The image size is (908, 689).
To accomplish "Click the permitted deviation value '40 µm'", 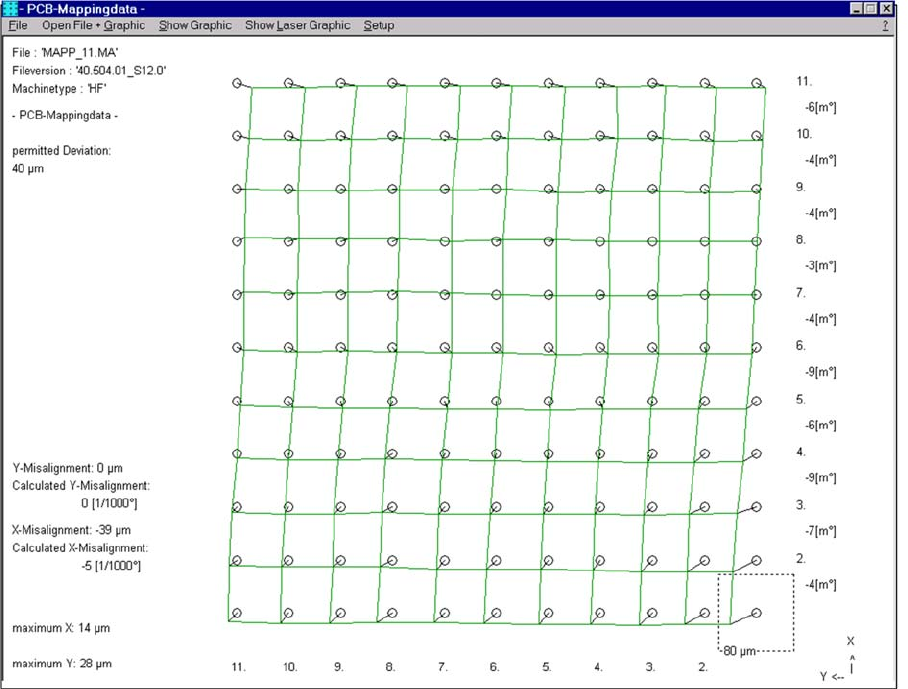I will click(28, 169).
